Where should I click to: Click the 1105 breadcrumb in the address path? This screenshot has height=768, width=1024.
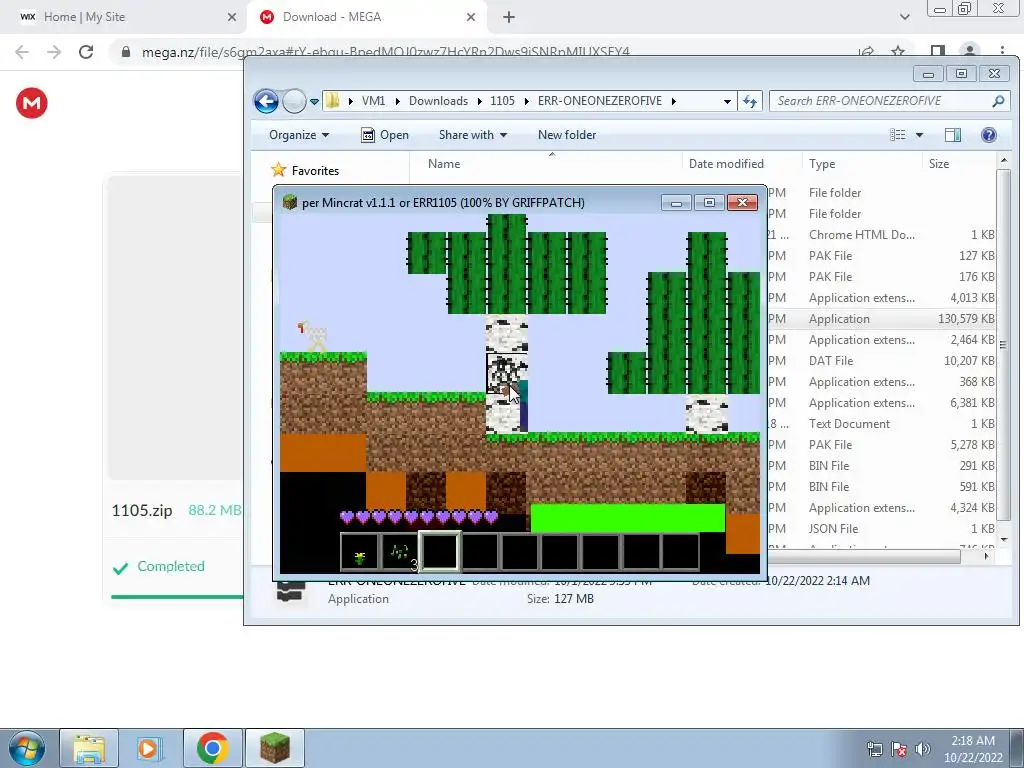pyautogui.click(x=502, y=101)
